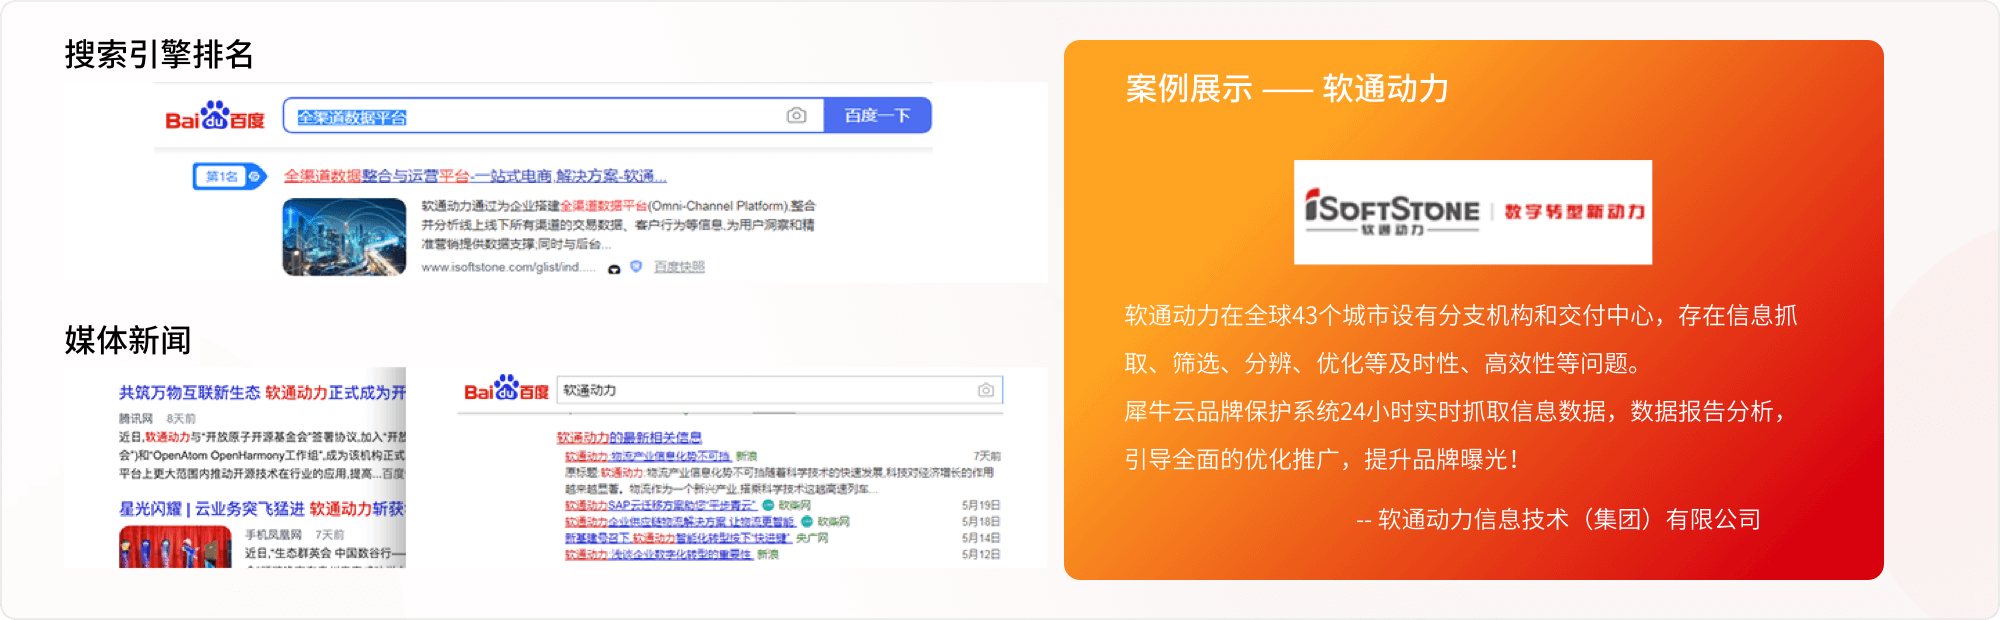
Task: Click the search field containing 全渠道数据平台
Action: 553,116
